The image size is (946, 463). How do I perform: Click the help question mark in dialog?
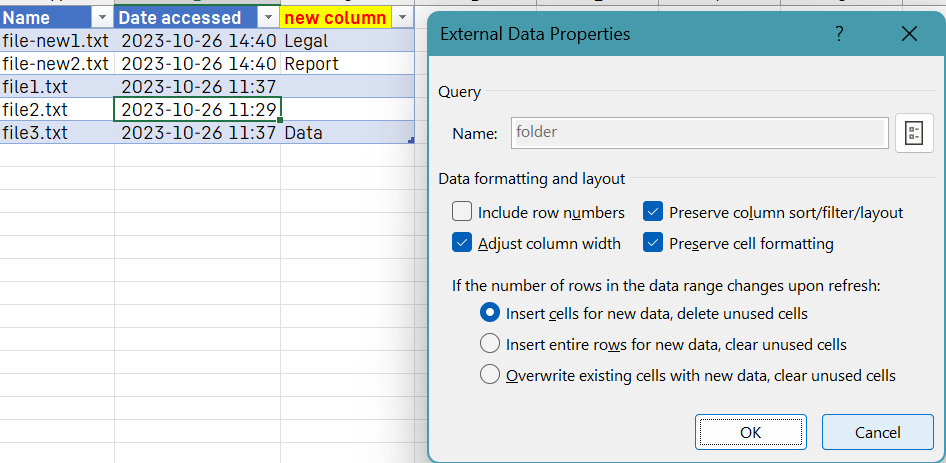click(x=839, y=34)
